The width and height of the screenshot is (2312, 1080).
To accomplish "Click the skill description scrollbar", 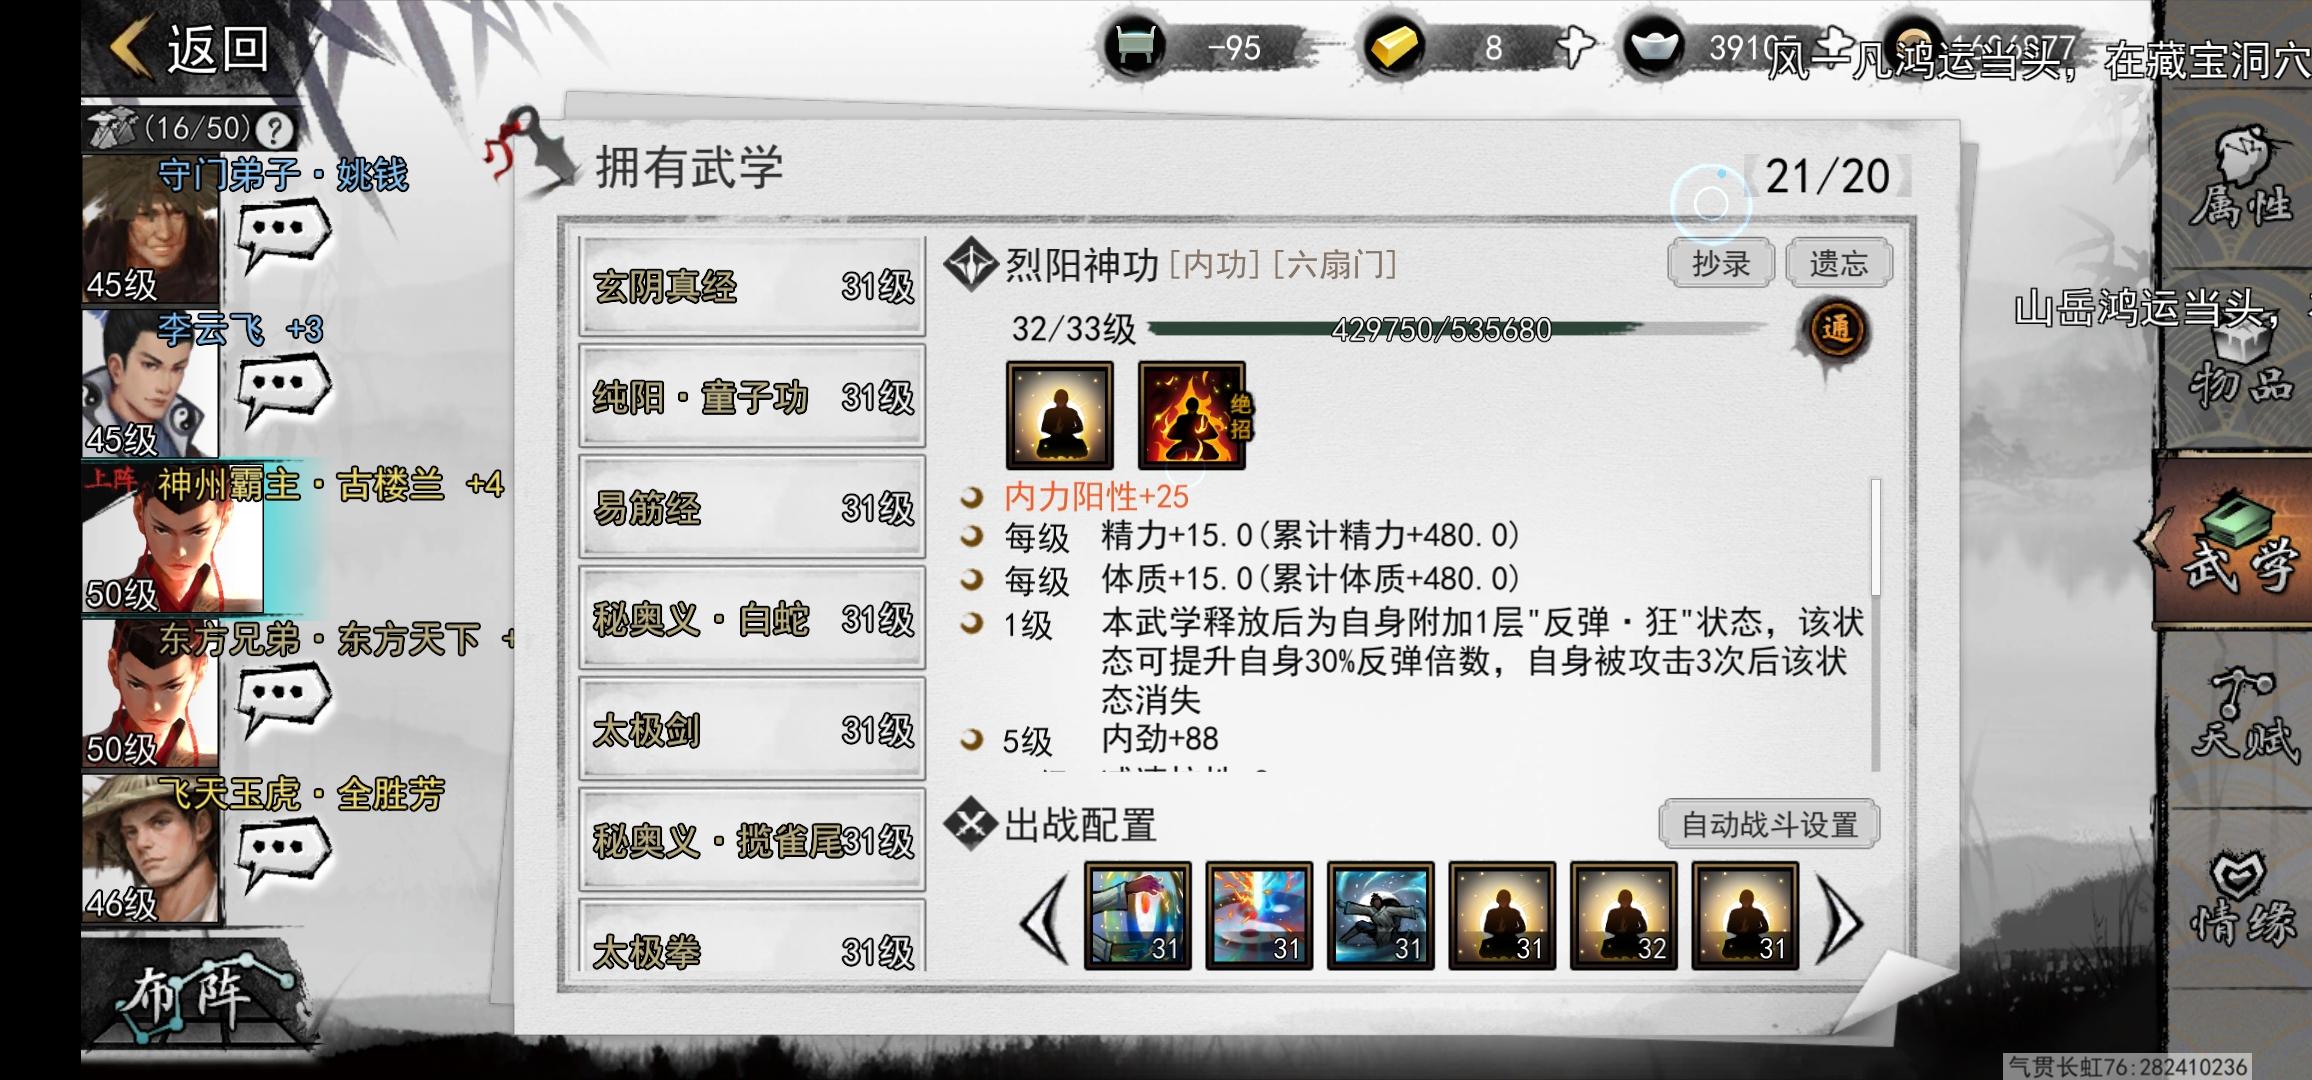I will coord(1875,624).
